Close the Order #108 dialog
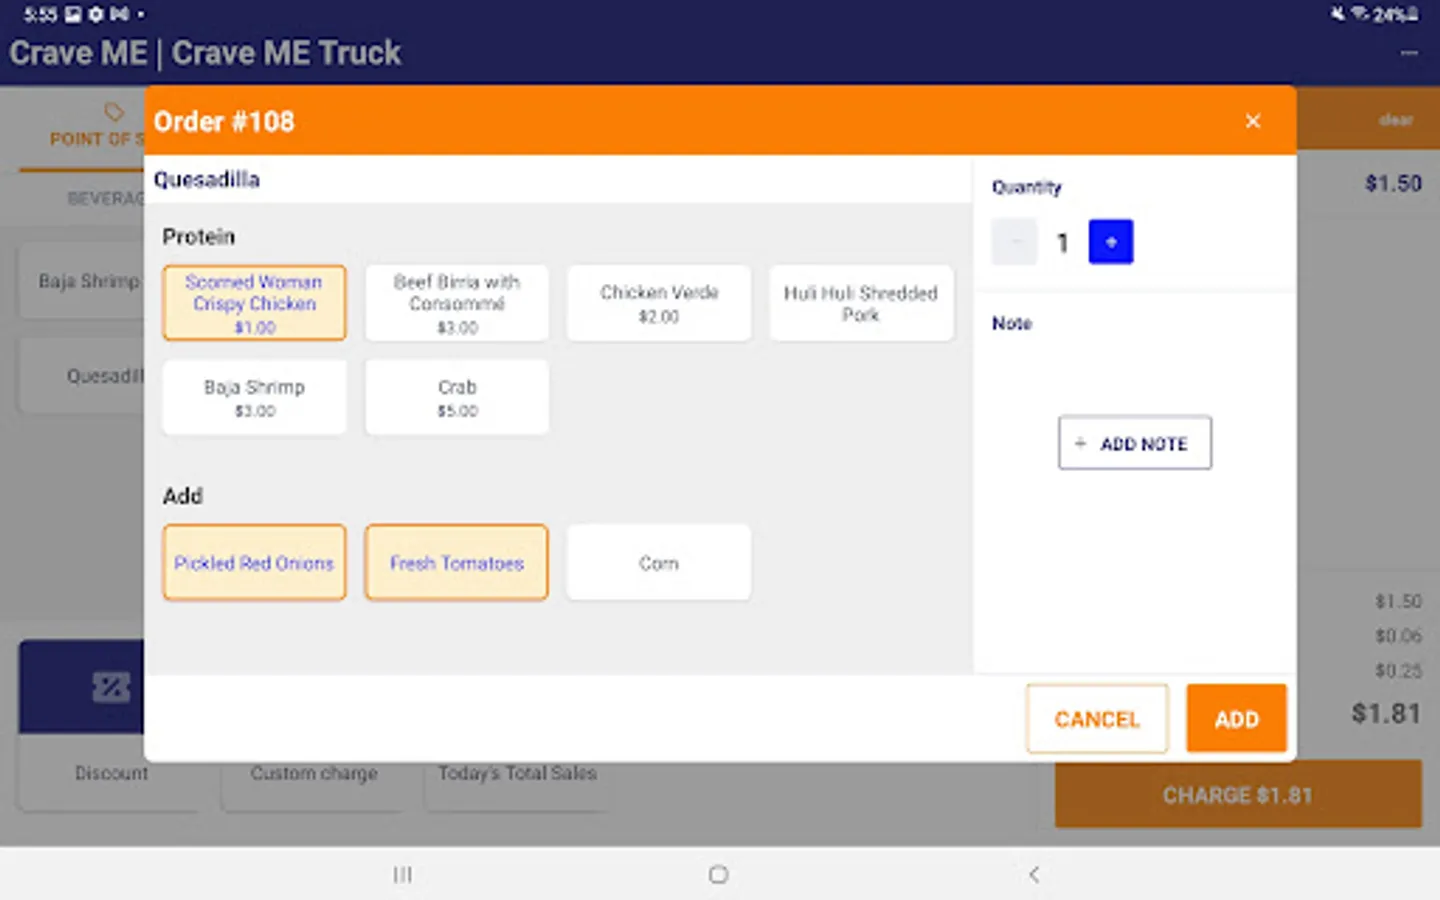The image size is (1440, 900). pyautogui.click(x=1253, y=121)
